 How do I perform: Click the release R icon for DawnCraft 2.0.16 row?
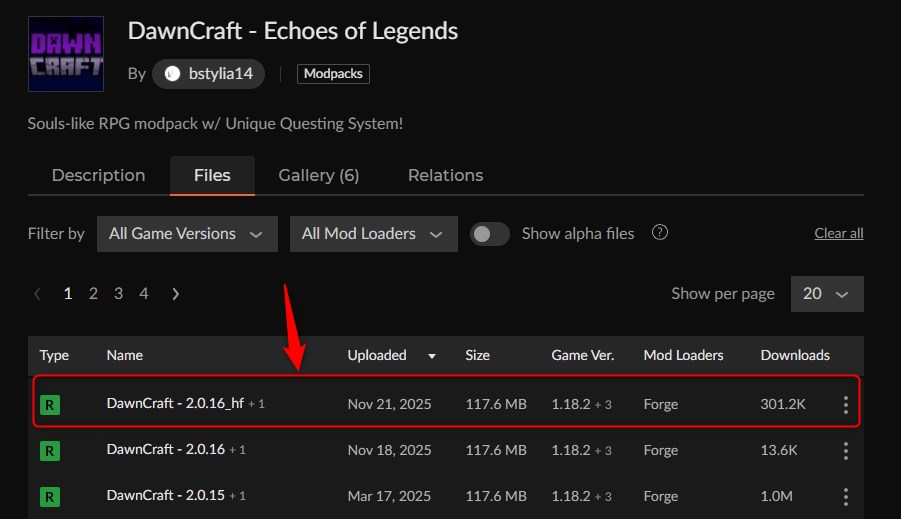[x=50, y=451]
